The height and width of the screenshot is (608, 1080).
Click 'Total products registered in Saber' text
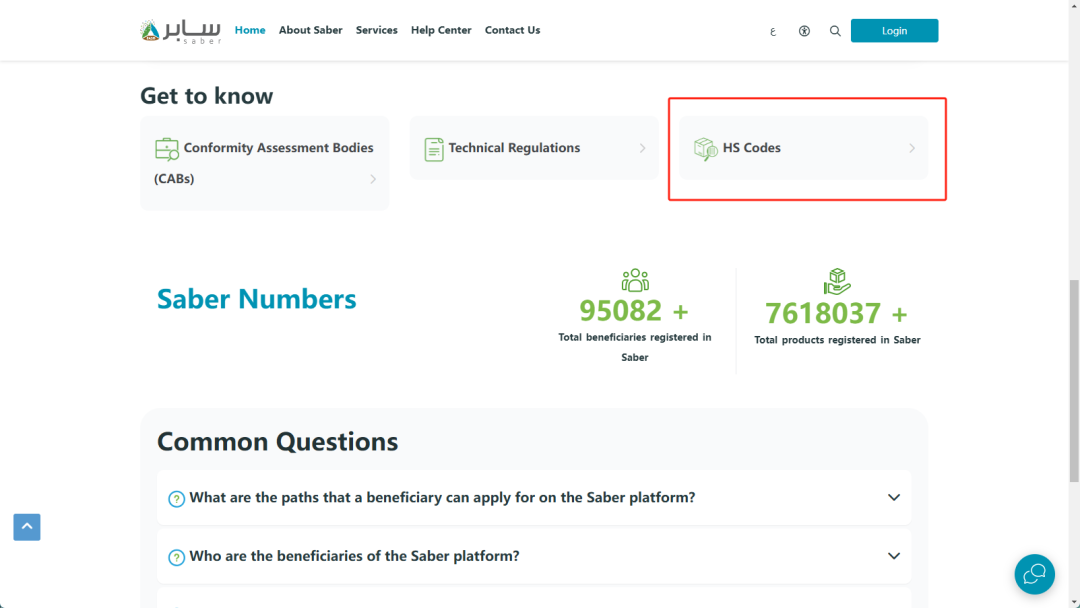pyautogui.click(x=837, y=339)
